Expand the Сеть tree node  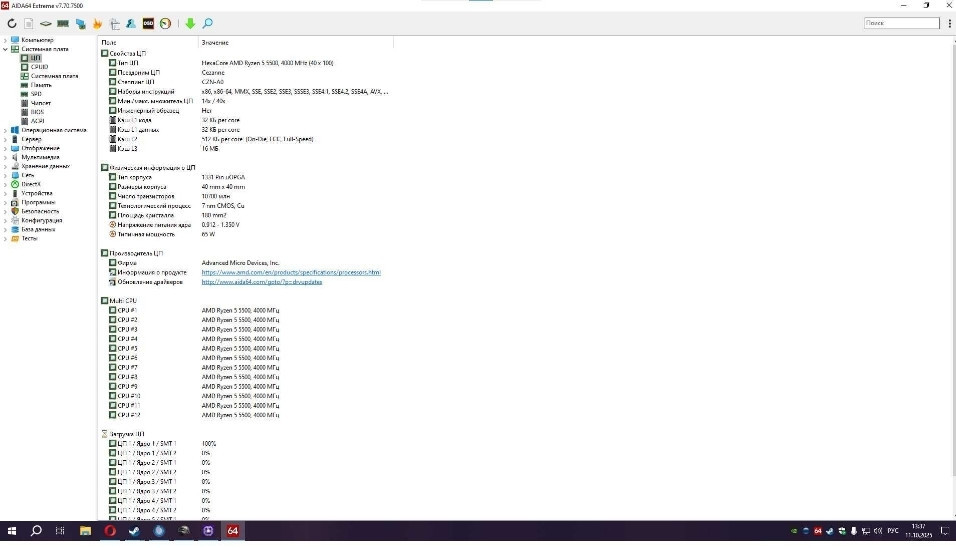coord(5,176)
